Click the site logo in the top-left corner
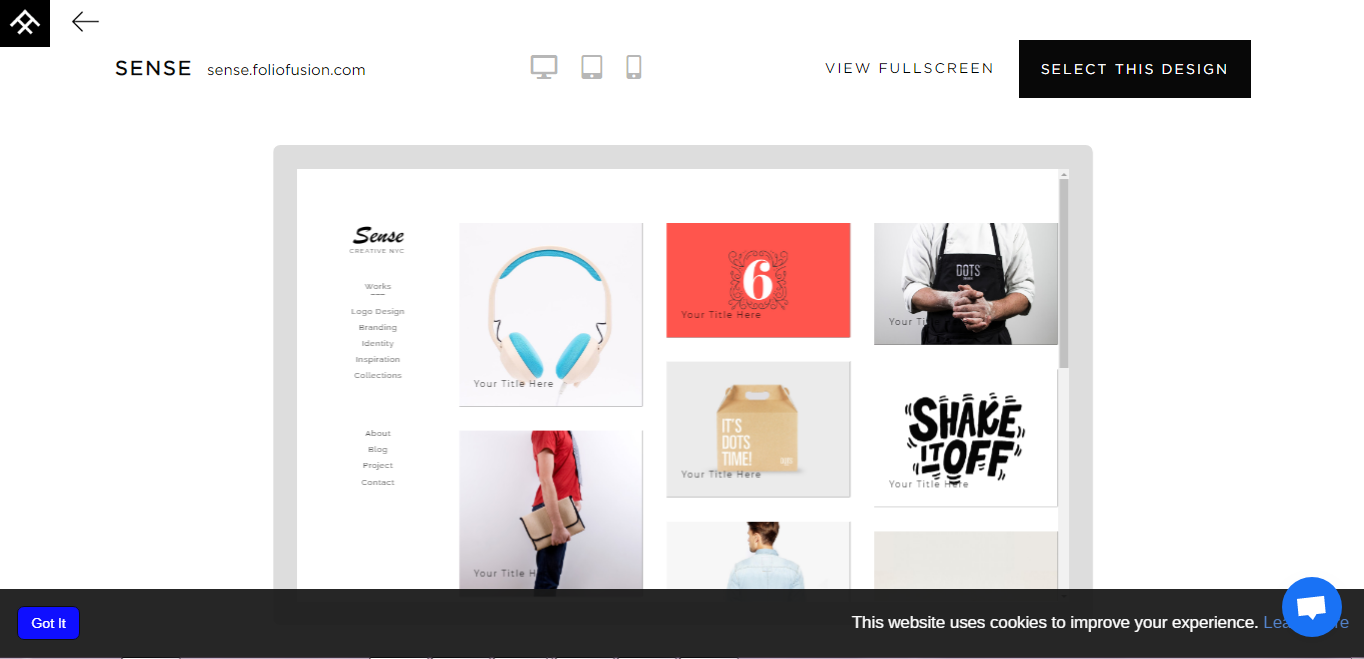Image resolution: width=1364 pixels, height=659 pixels. (24, 23)
